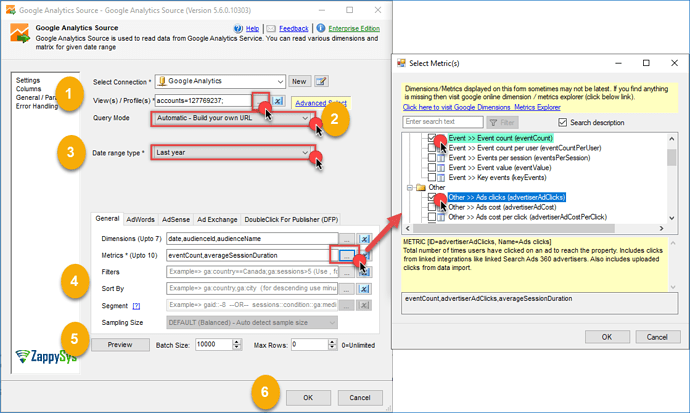Open the Date range type dropdown
This screenshot has height=413, width=690.
click(x=232, y=153)
